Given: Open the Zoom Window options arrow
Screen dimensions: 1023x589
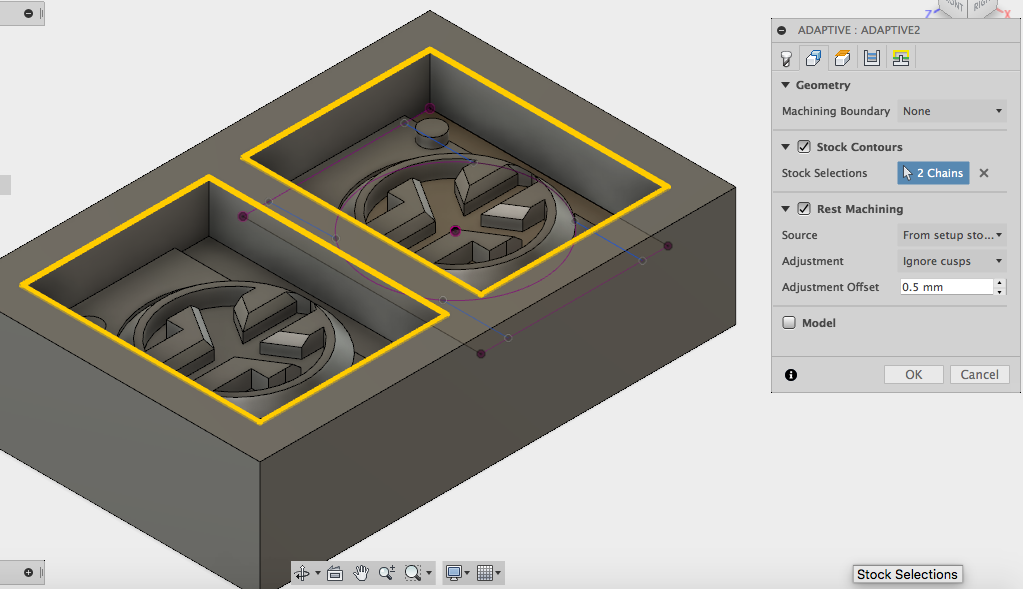Looking at the screenshot, I should click(429, 573).
